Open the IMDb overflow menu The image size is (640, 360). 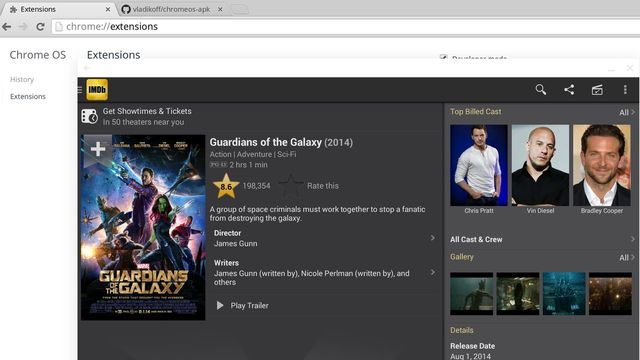tap(625, 89)
